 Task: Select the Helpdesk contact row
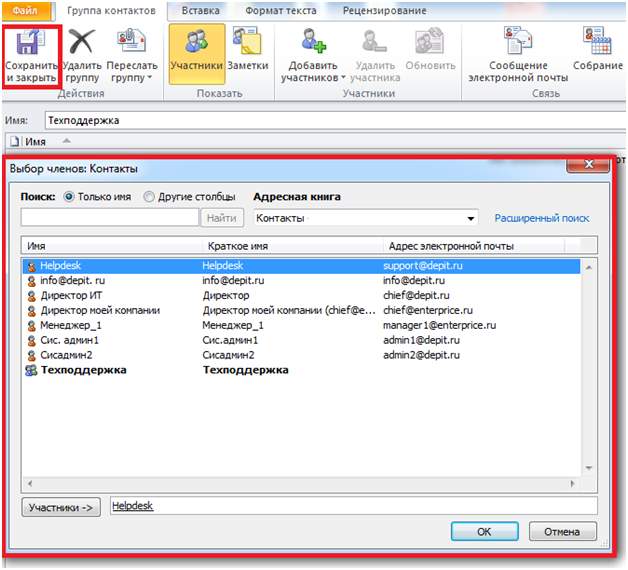pyautogui.click(x=301, y=266)
